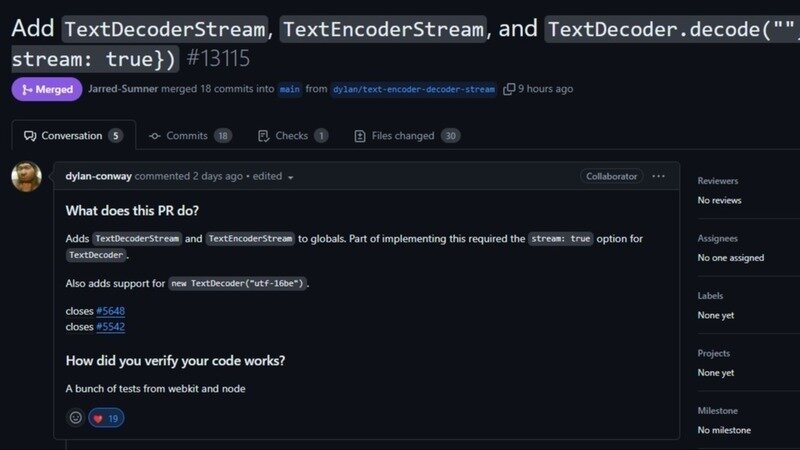Image resolution: width=800 pixels, height=450 pixels.
Task: Click the purple Merged status badge
Action: [x=46, y=89]
